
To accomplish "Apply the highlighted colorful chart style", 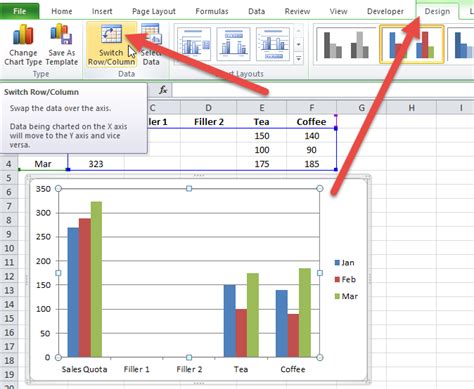I will point(412,45).
